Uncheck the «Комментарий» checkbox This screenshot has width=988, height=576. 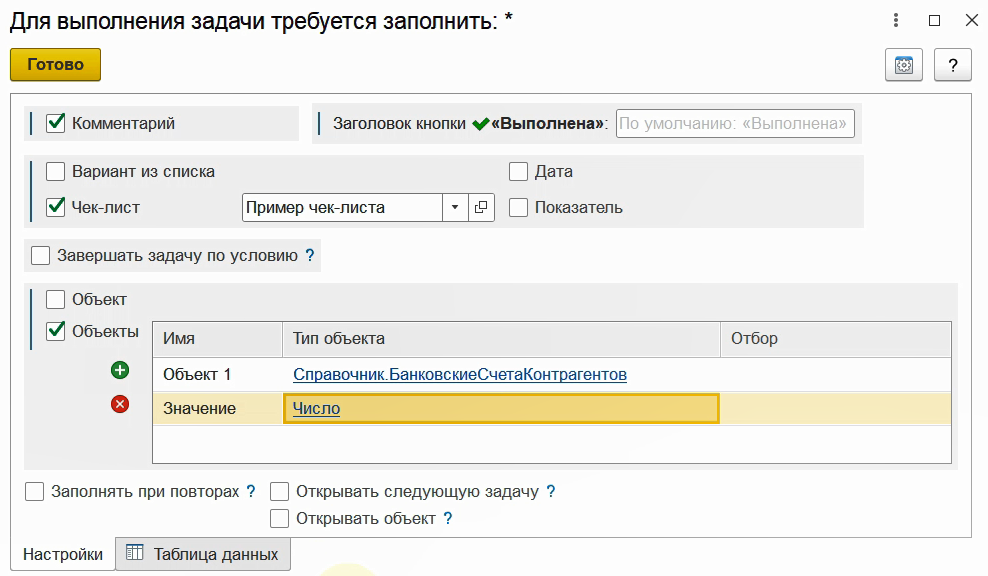pos(56,123)
